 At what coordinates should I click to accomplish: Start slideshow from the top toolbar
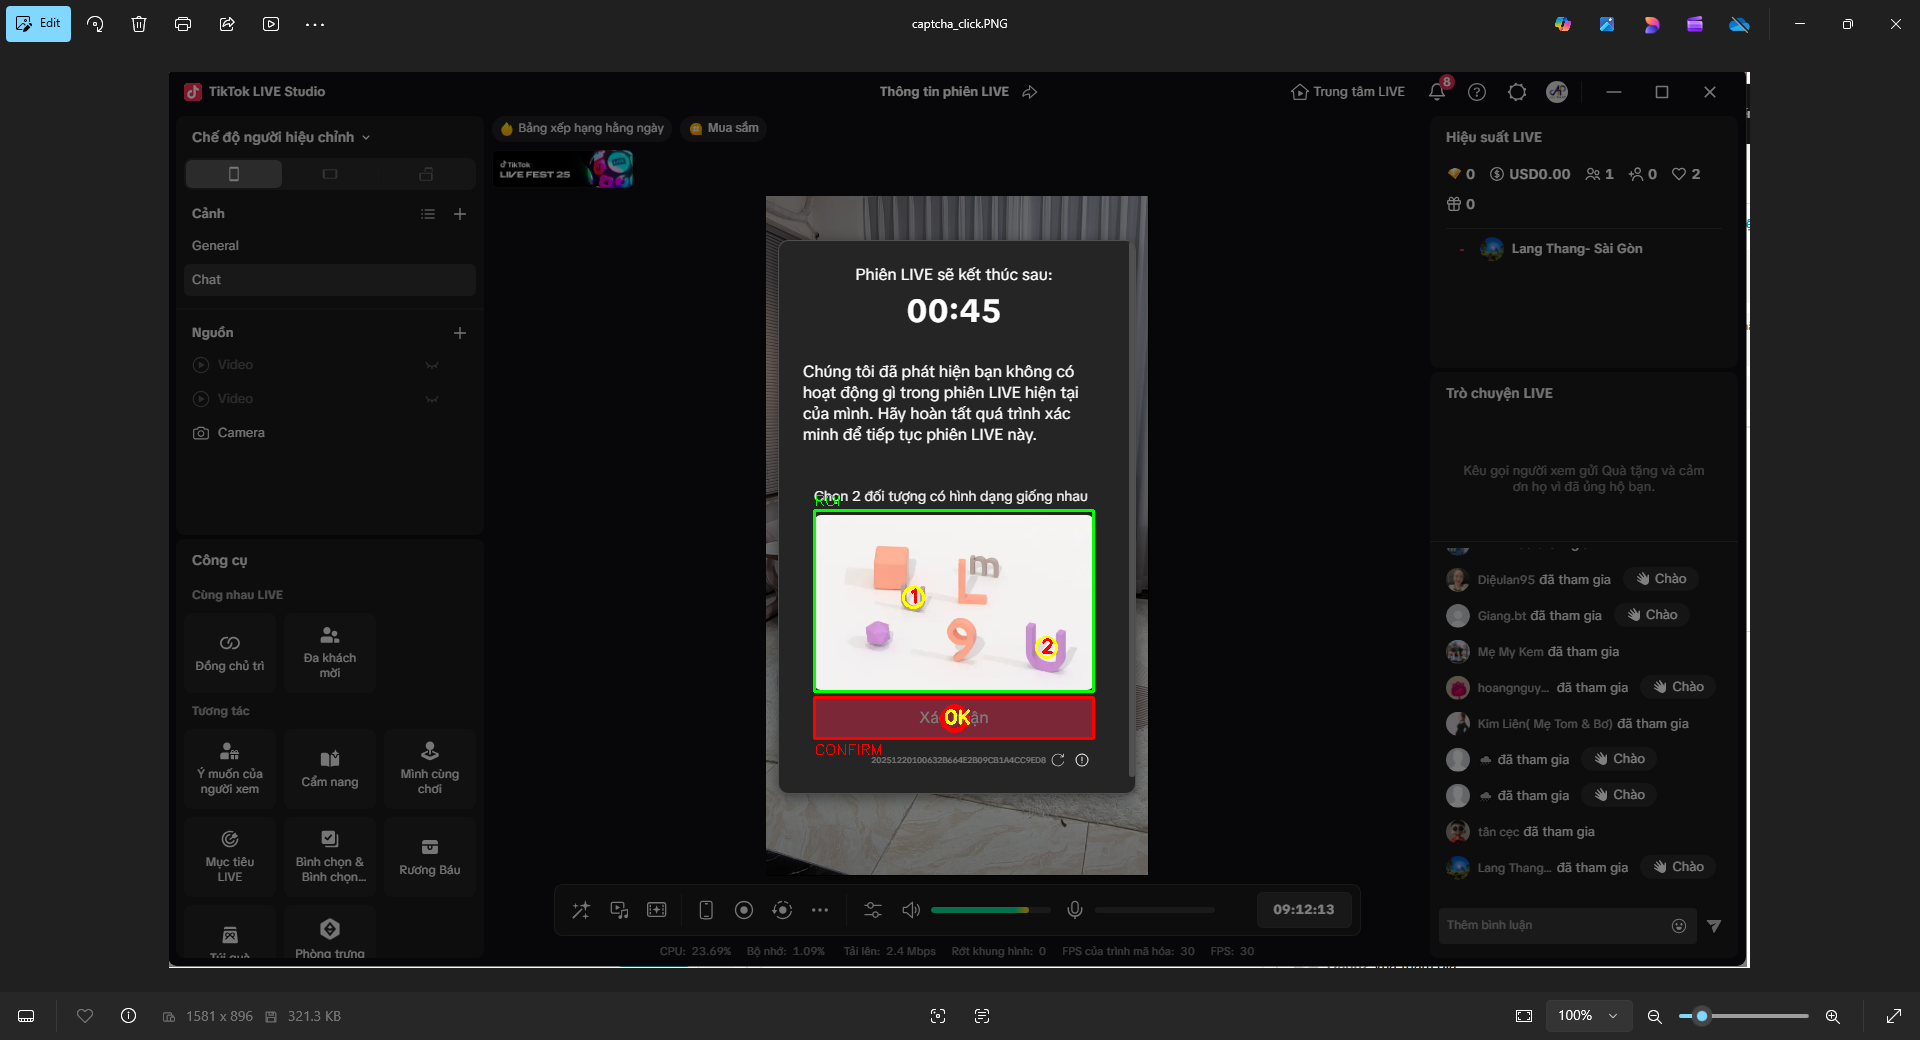[x=271, y=24]
